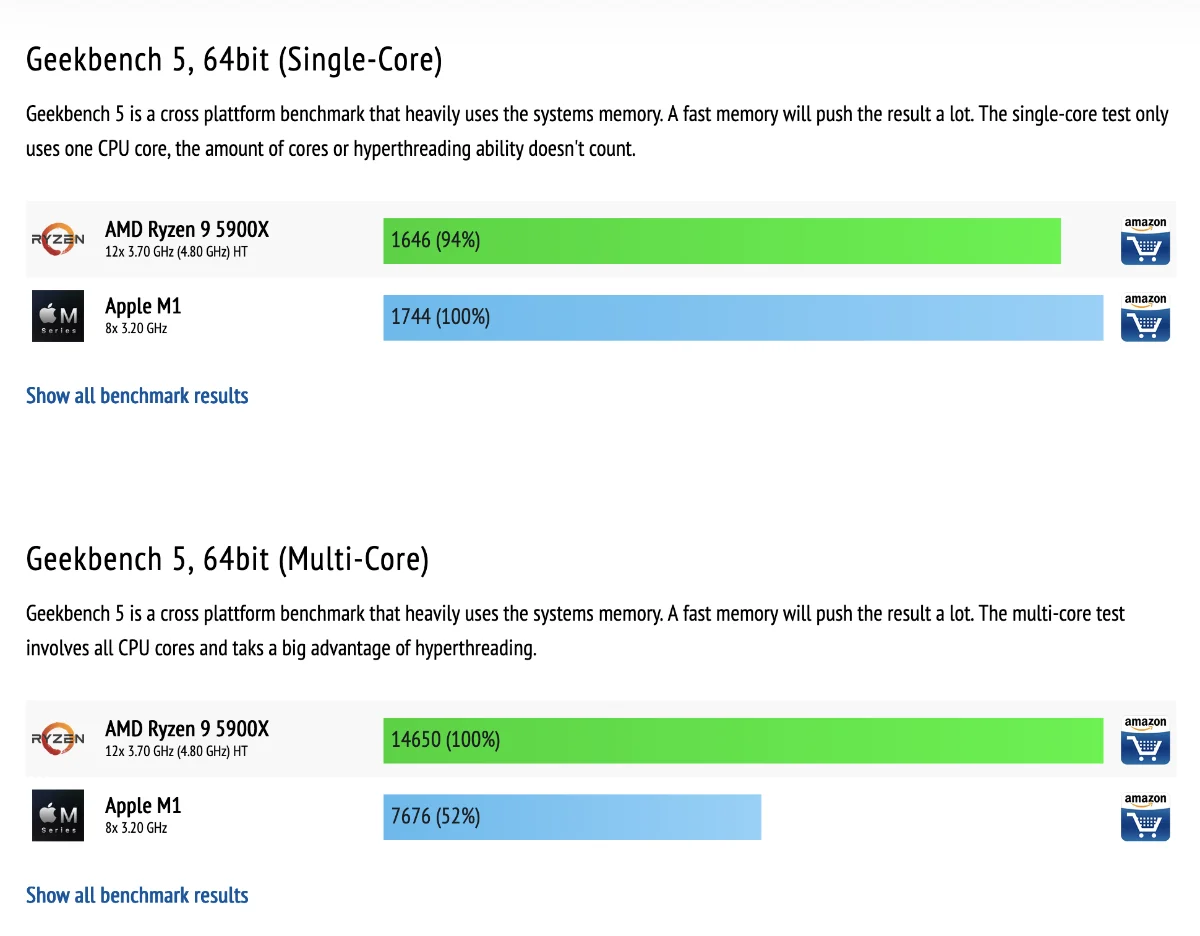
Task: Click the green 14650 (100%) score bar
Action: pos(743,740)
